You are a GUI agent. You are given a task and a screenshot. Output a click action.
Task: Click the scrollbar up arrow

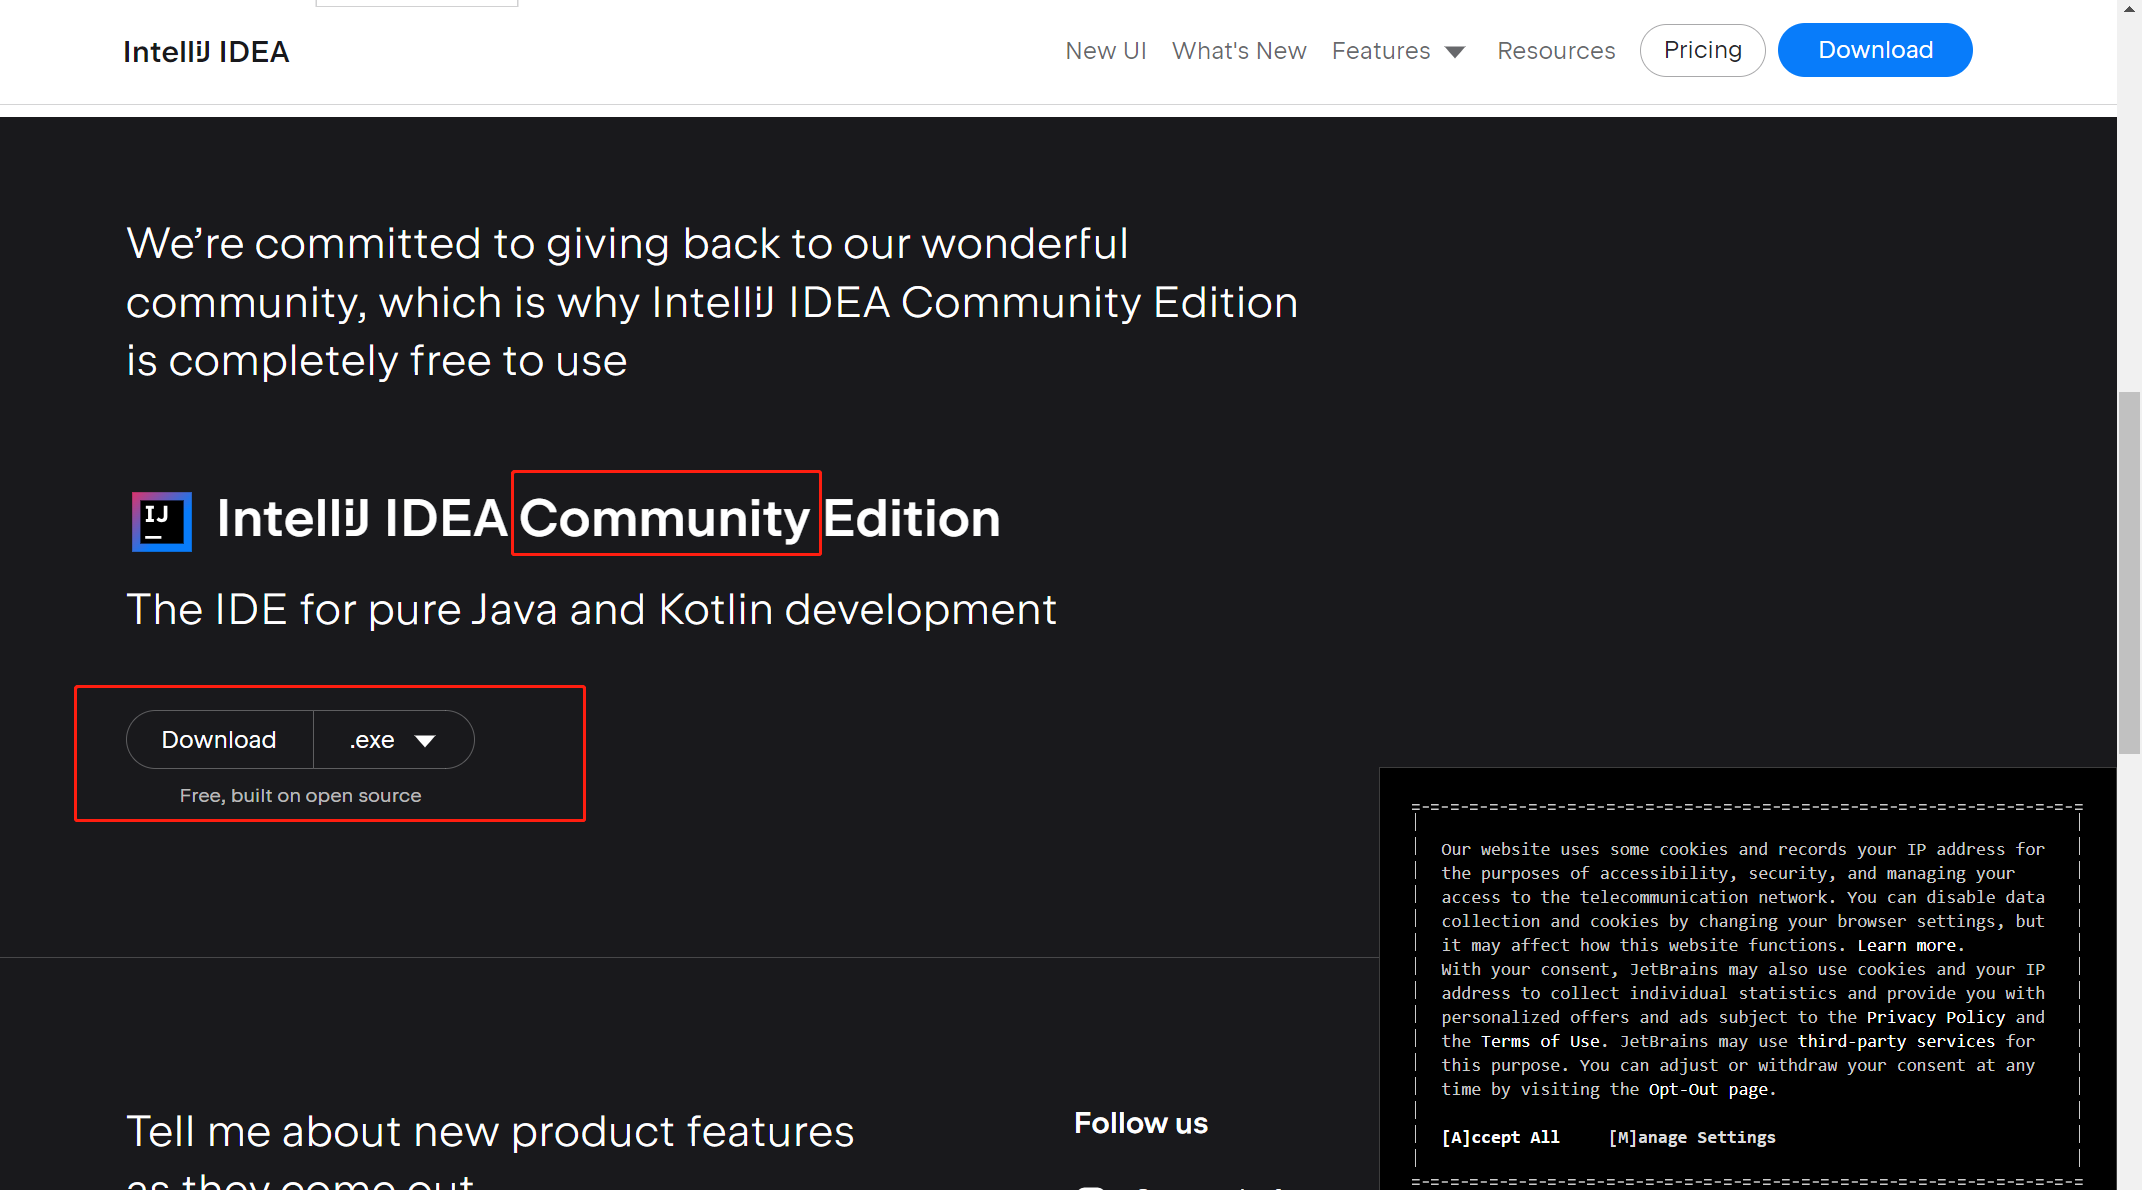click(x=2129, y=8)
